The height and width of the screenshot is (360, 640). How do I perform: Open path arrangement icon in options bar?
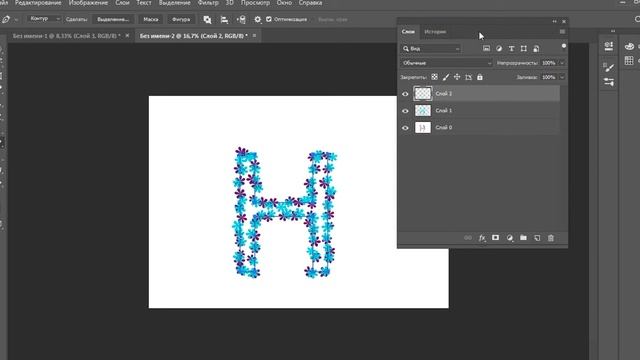pyautogui.click(x=241, y=19)
